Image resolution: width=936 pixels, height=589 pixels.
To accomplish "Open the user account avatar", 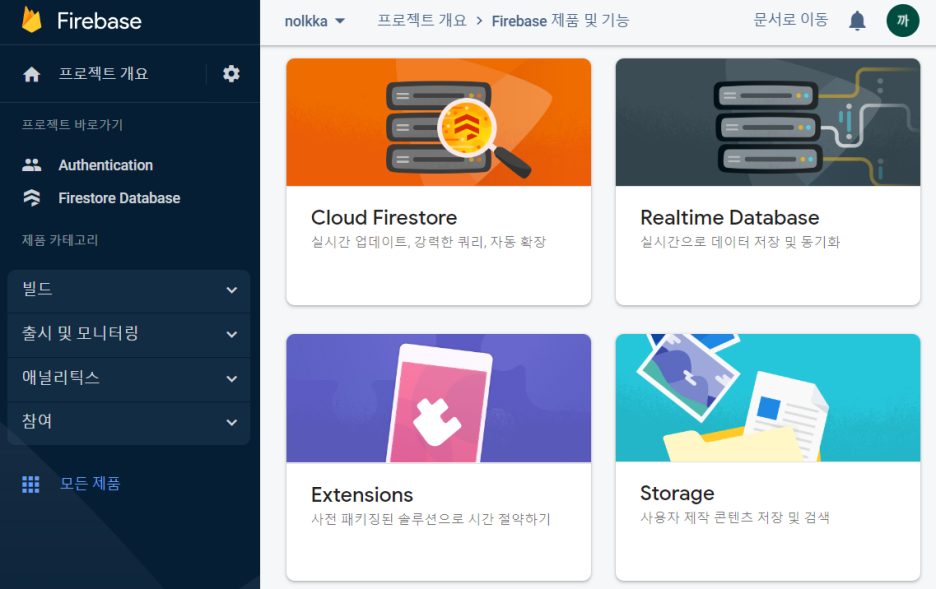I will tap(903, 20).
